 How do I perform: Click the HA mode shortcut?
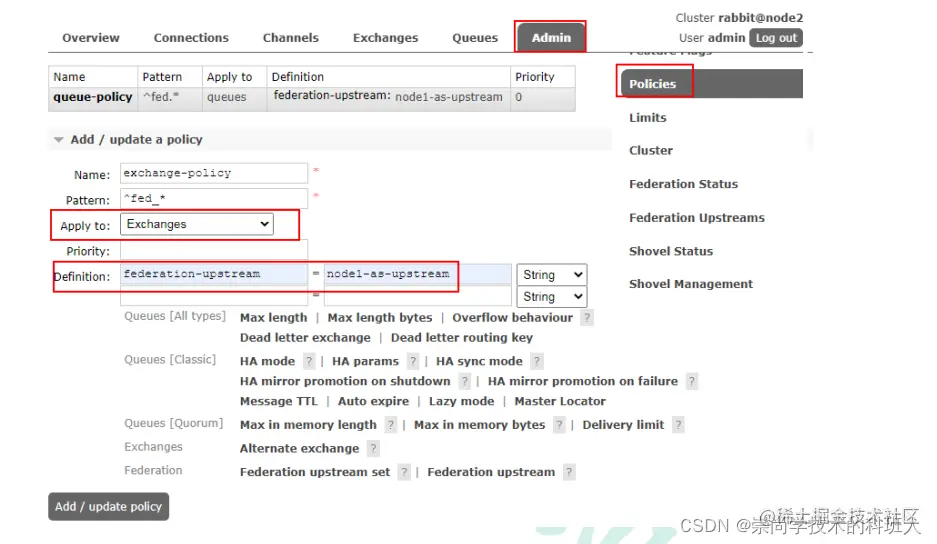(267, 361)
